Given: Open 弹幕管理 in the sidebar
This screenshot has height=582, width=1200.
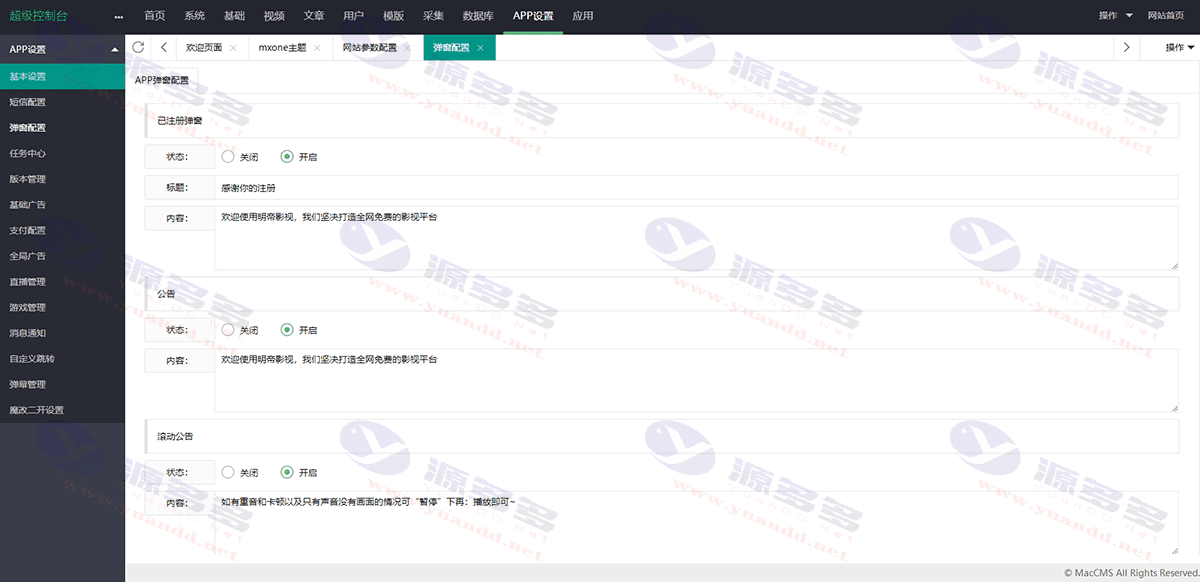Looking at the screenshot, I should coord(62,384).
